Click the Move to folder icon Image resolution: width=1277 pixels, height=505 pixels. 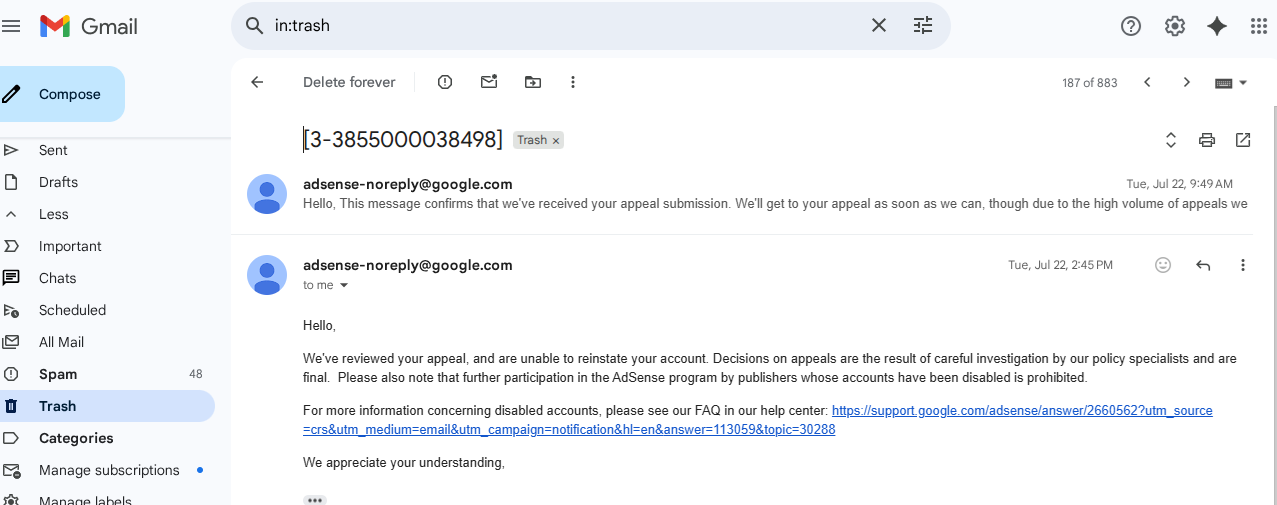pos(533,82)
